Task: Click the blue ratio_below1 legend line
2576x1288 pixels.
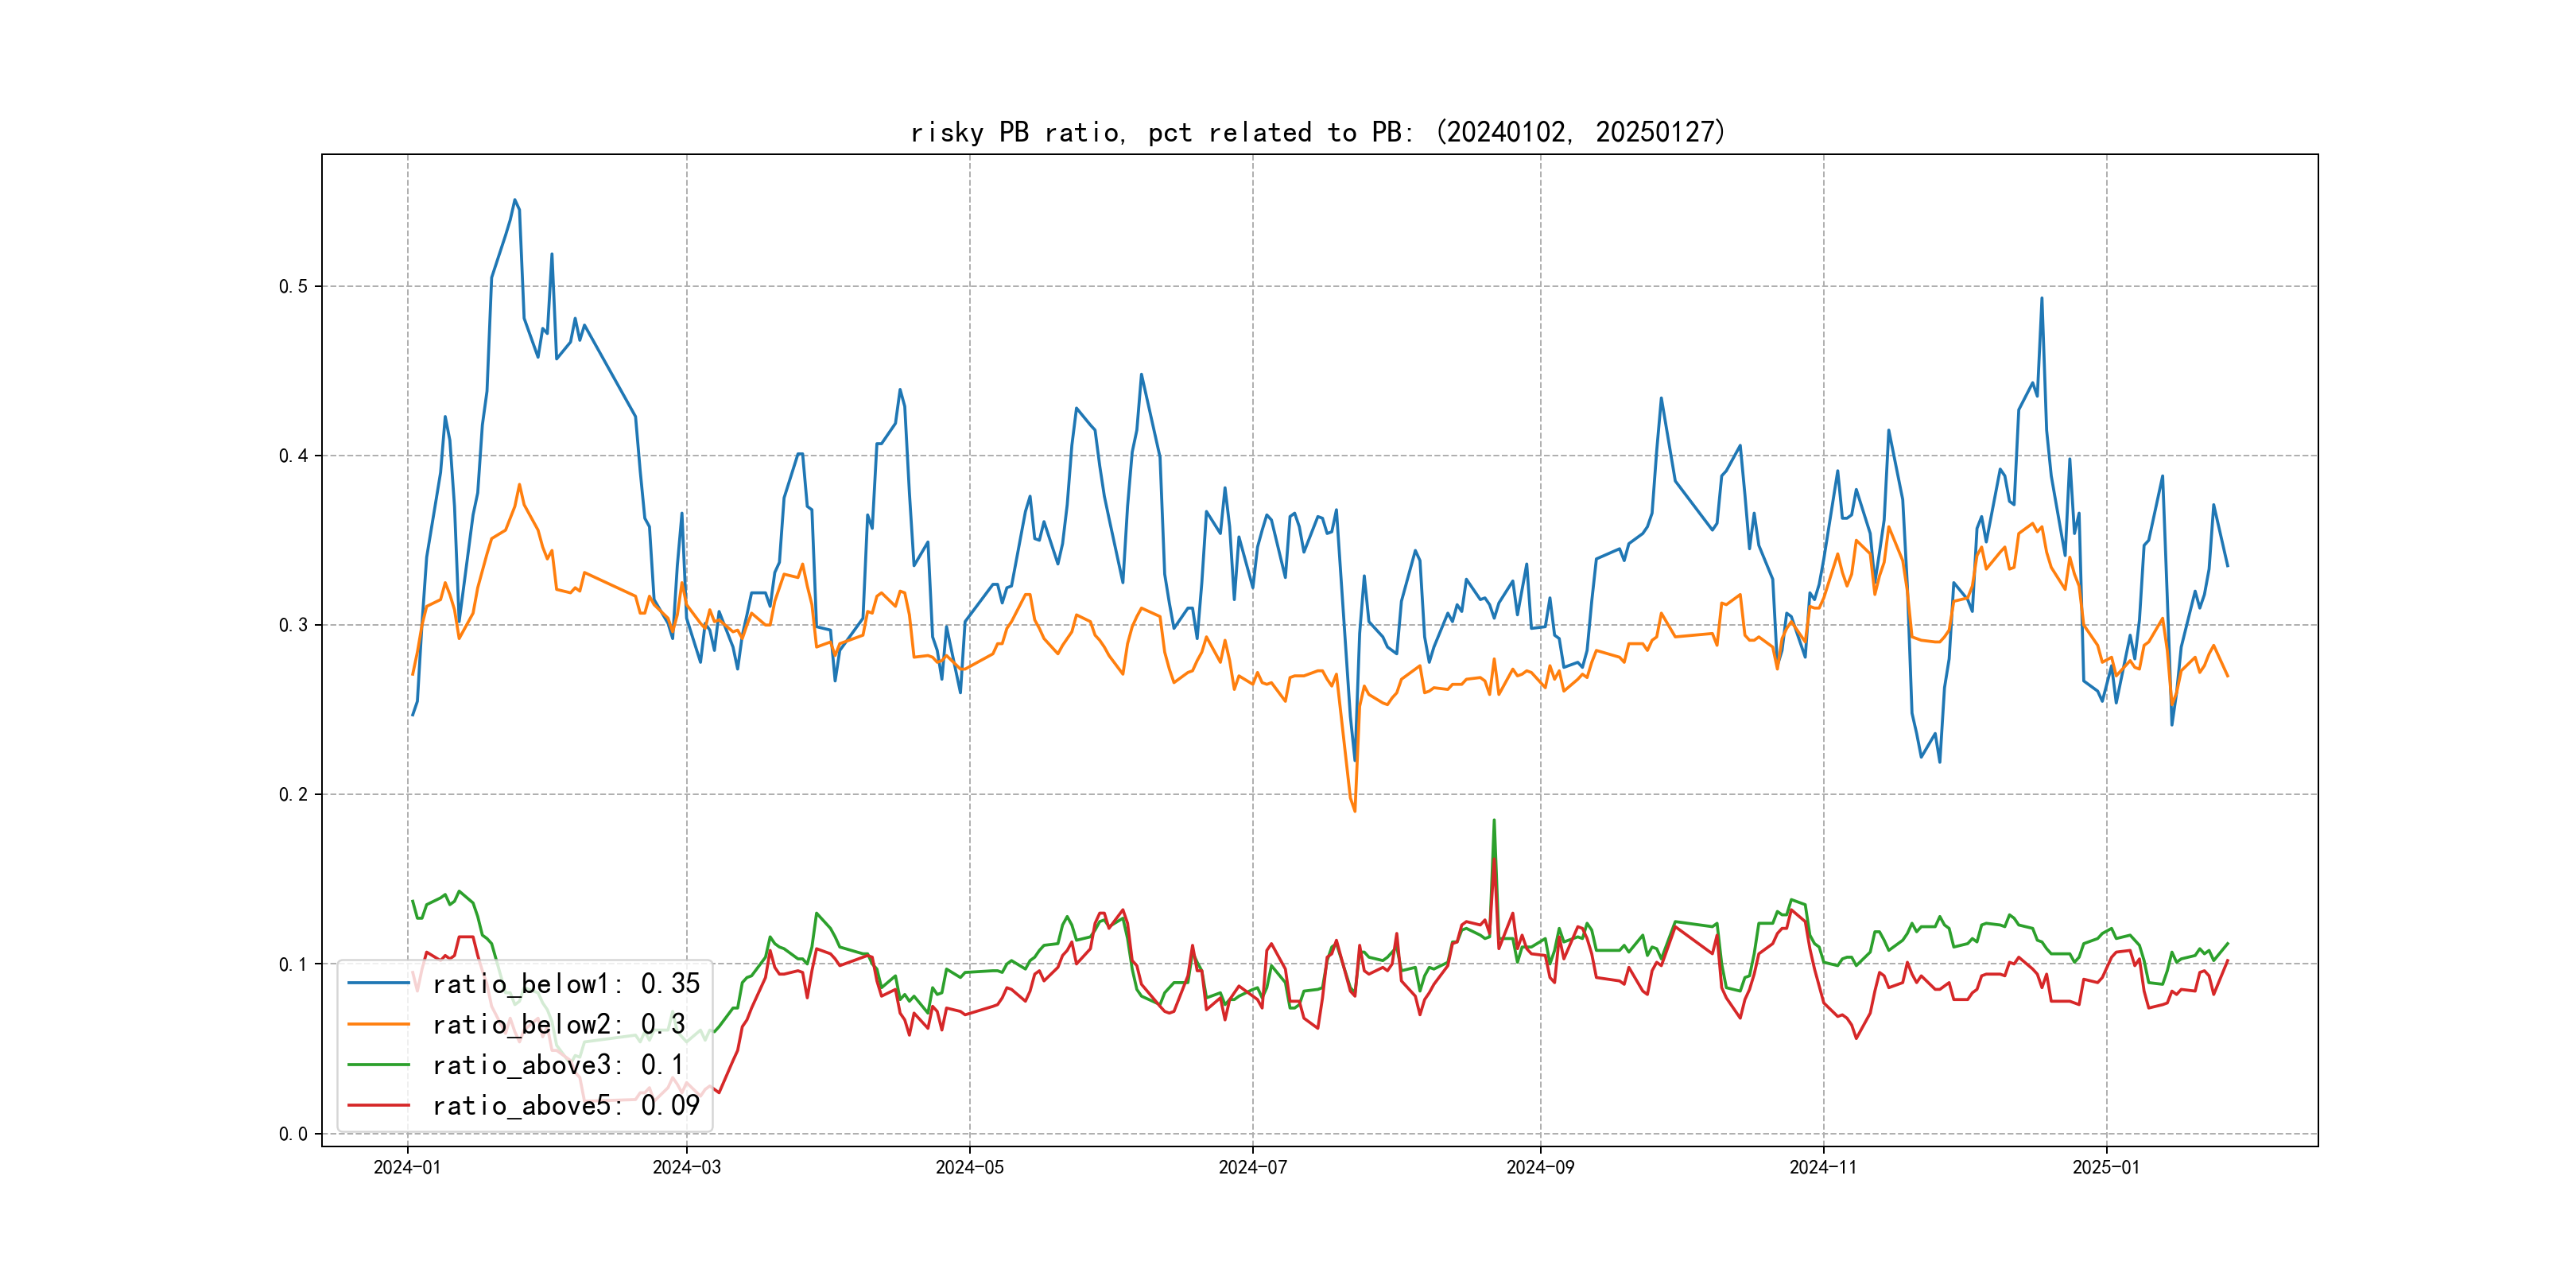Action: [378, 983]
